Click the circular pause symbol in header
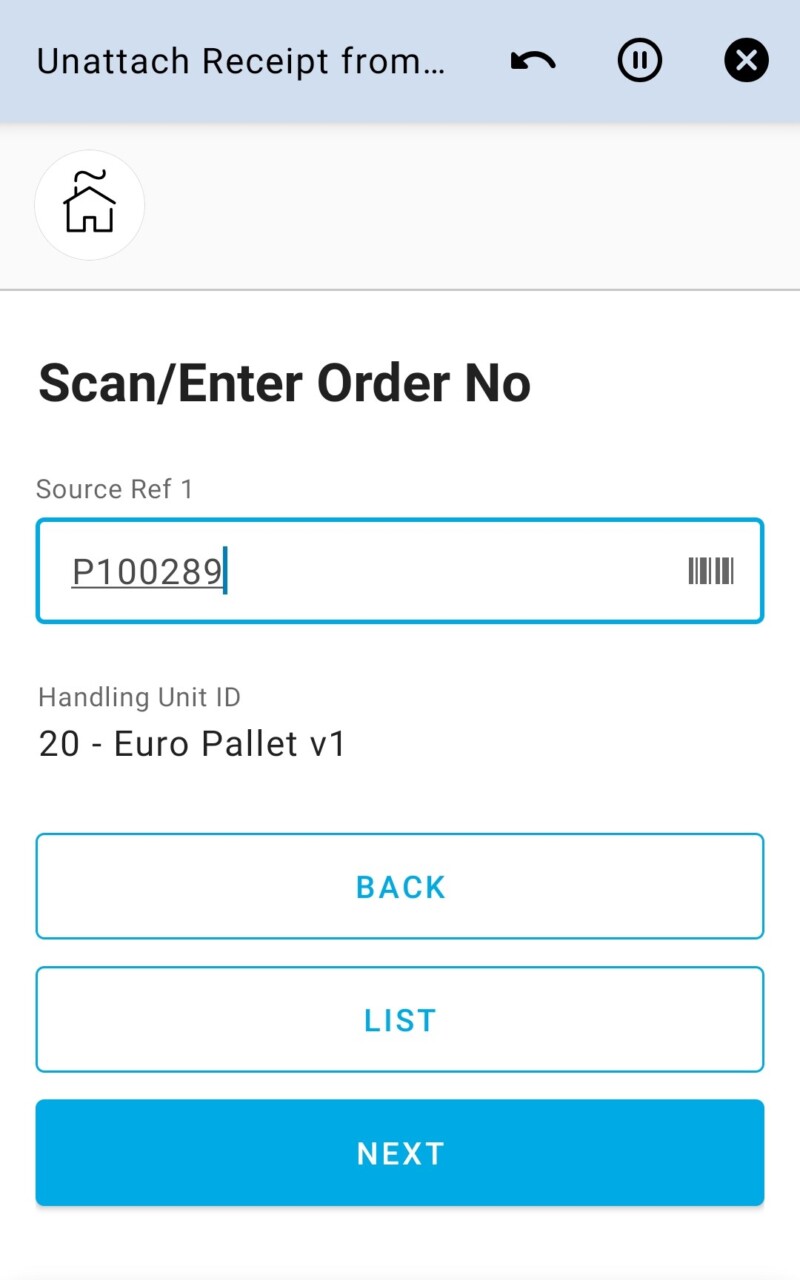The height and width of the screenshot is (1280, 800). tap(640, 62)
